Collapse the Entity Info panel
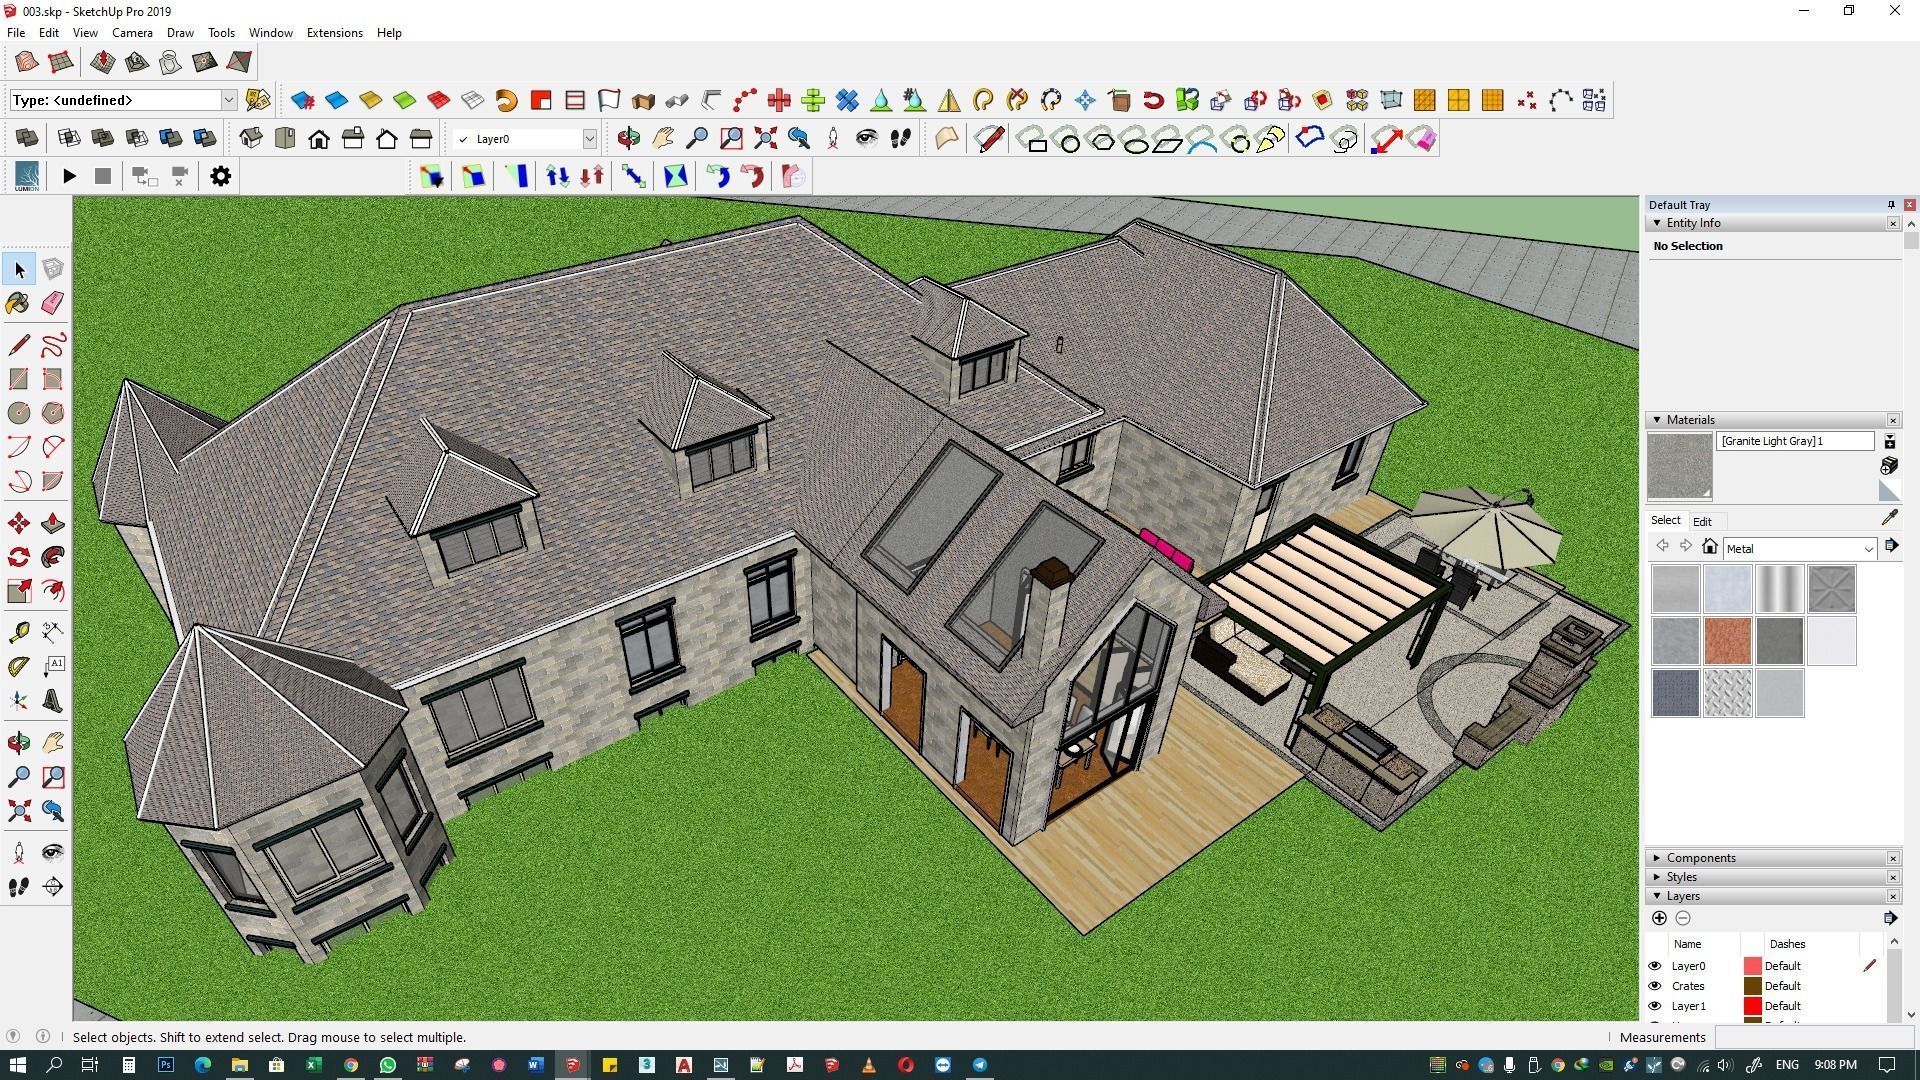Image resolution: width=1920 pixels, height=1080 pixels. [x=1657, y=223]
